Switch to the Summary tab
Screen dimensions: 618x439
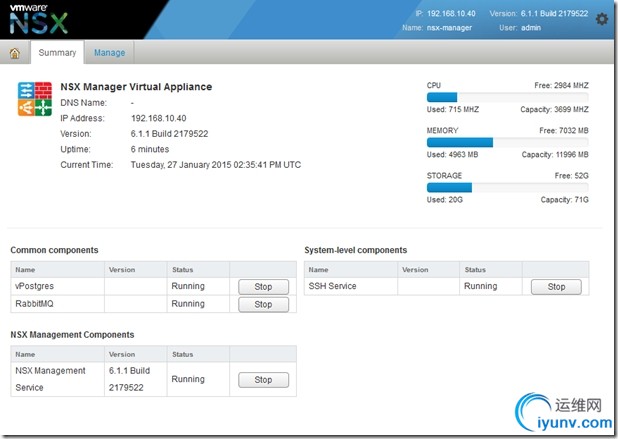(57, 52)
